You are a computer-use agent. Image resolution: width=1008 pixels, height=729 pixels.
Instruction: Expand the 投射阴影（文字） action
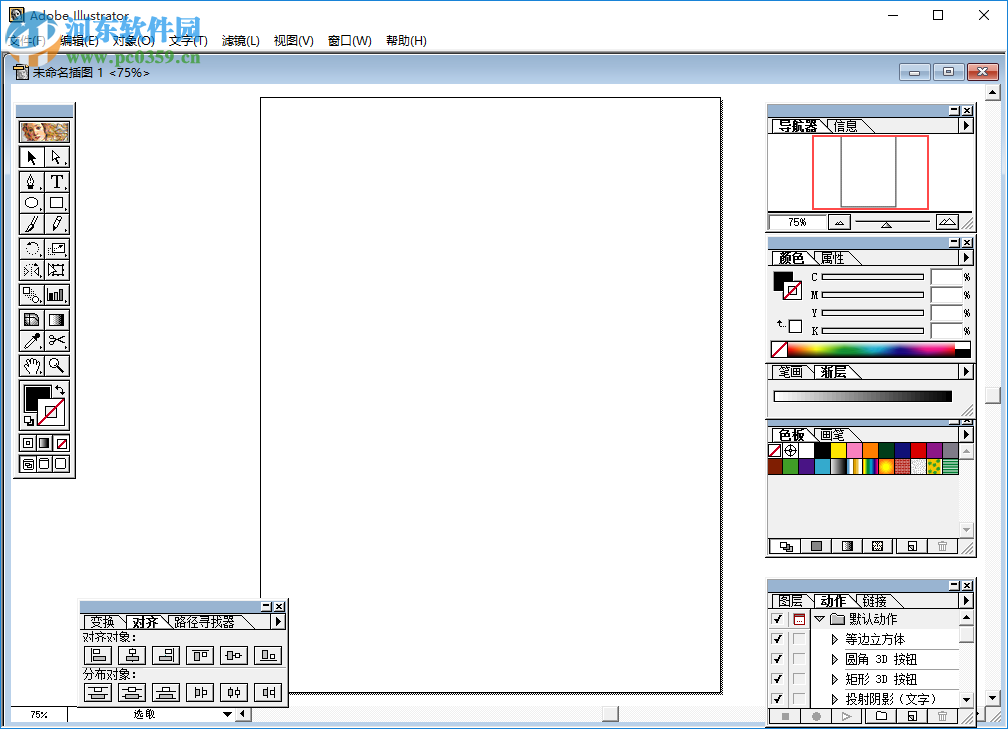tap(835, 697)
